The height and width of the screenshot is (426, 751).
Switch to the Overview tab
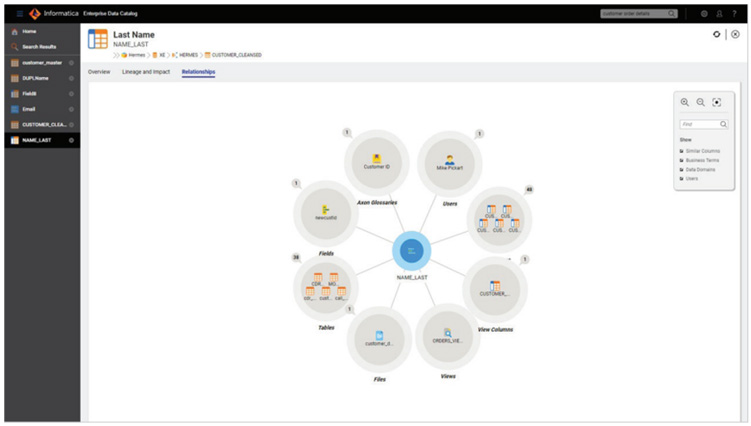pyautogui.click(x=99, y=72)
